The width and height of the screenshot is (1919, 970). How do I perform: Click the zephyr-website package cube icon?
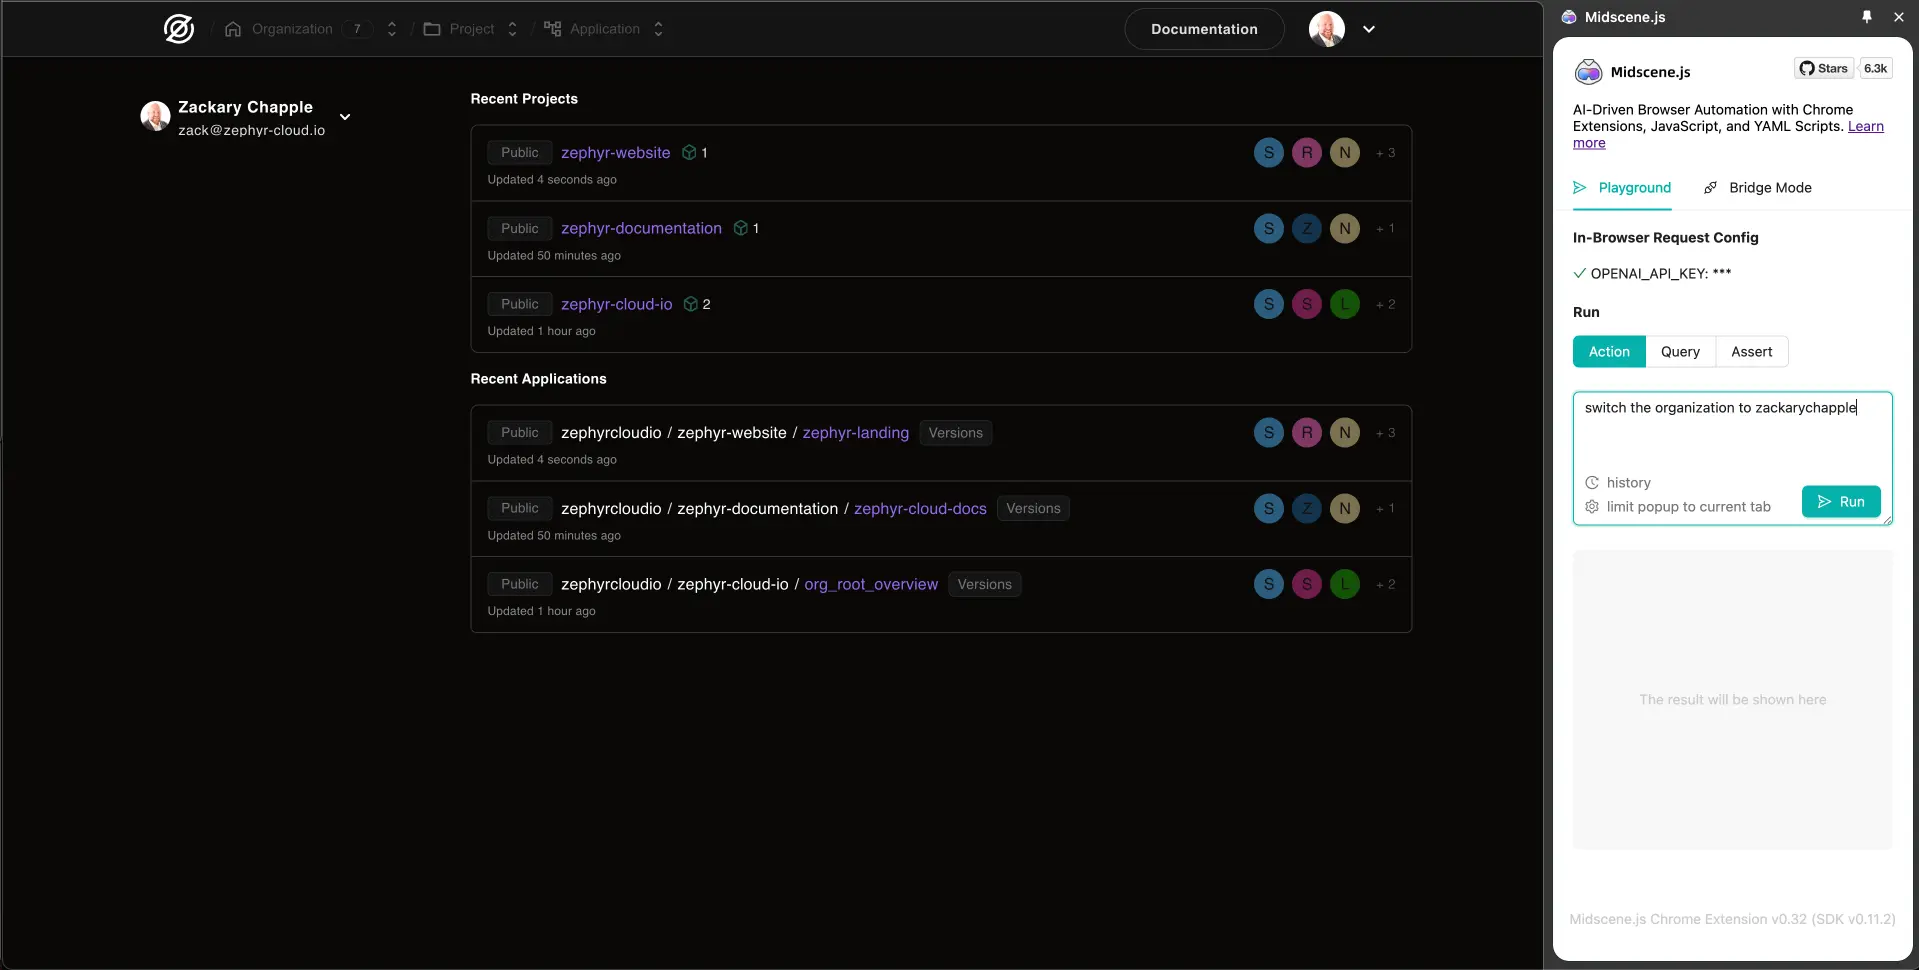(x=689, y=153)
